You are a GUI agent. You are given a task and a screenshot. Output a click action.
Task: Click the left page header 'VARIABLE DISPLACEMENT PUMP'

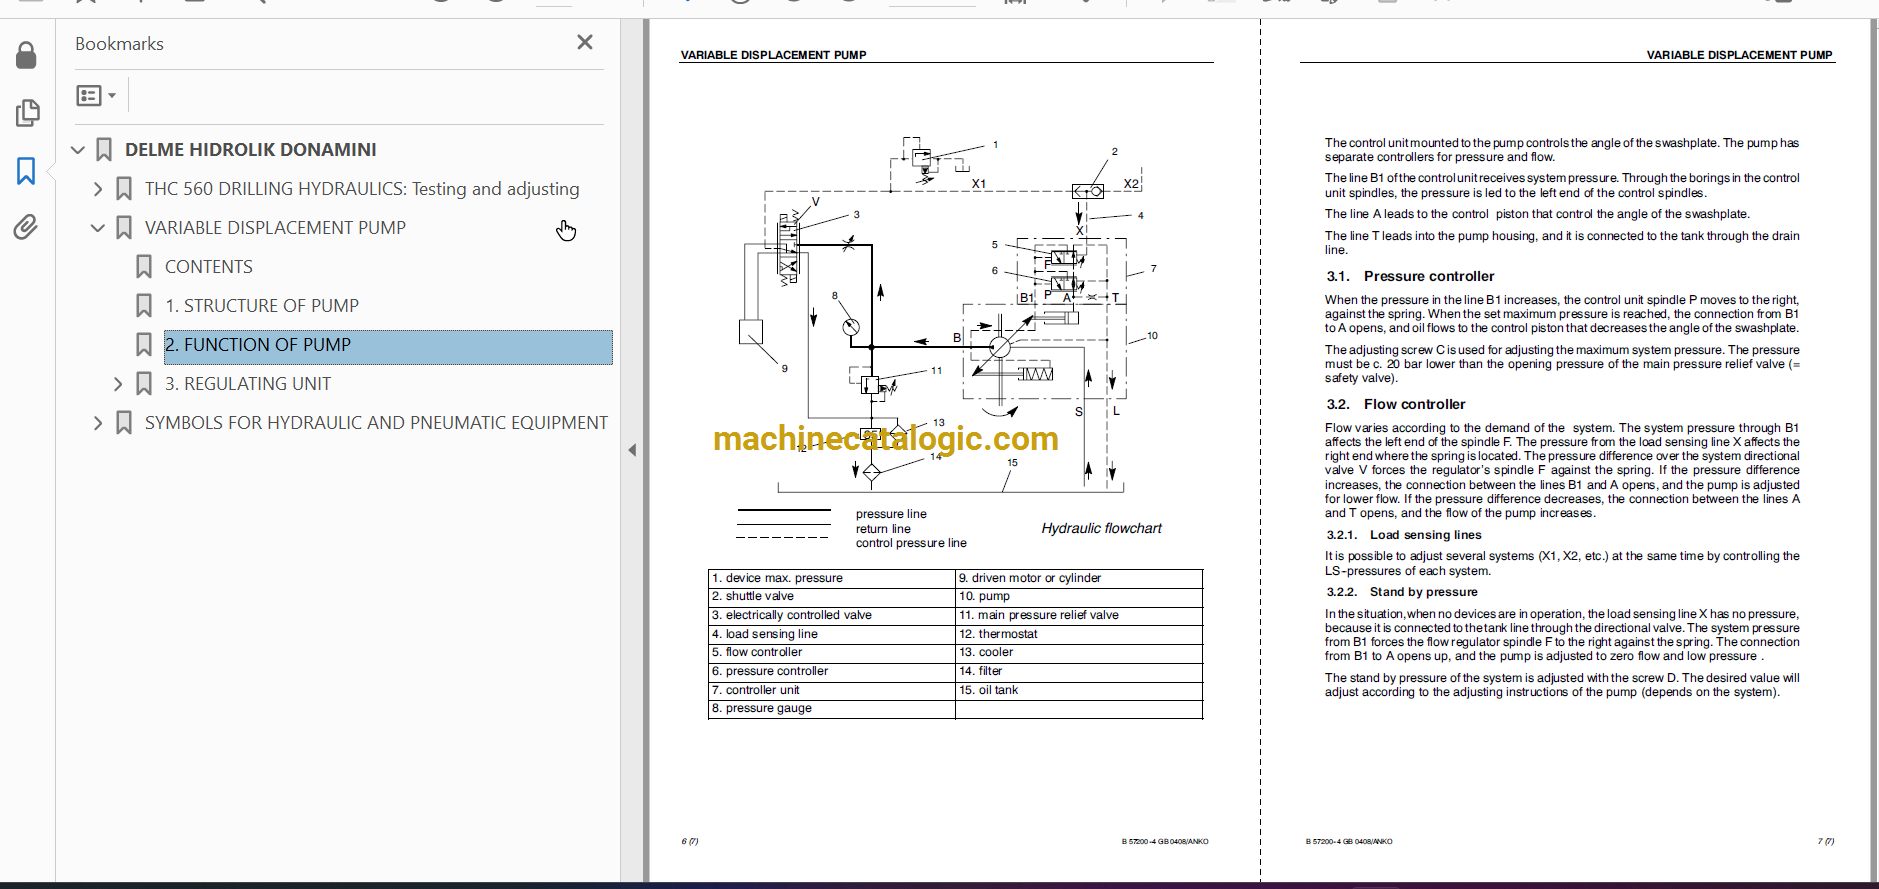pos(773,55)
